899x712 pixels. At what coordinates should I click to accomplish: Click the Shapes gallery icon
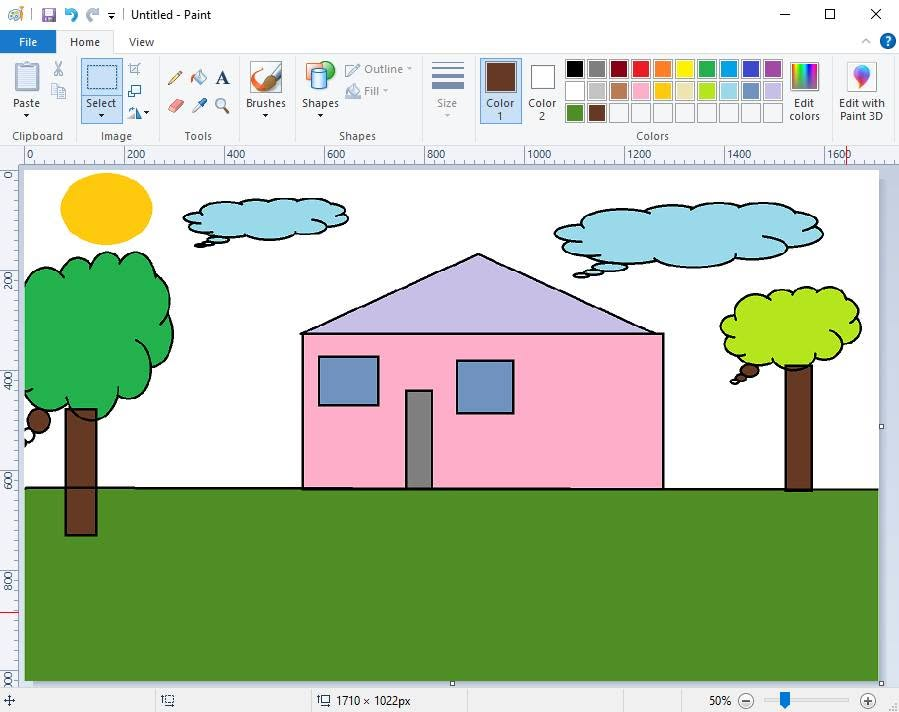coord(319,77)
